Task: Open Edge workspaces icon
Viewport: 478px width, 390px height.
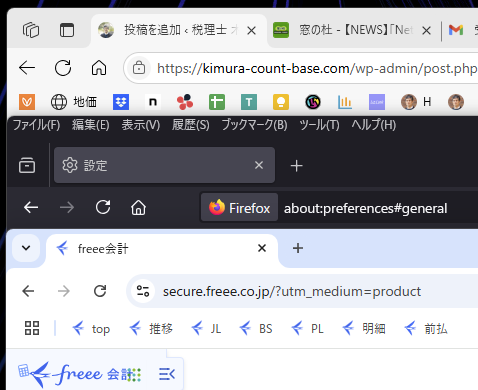Action: pos(31,30)
